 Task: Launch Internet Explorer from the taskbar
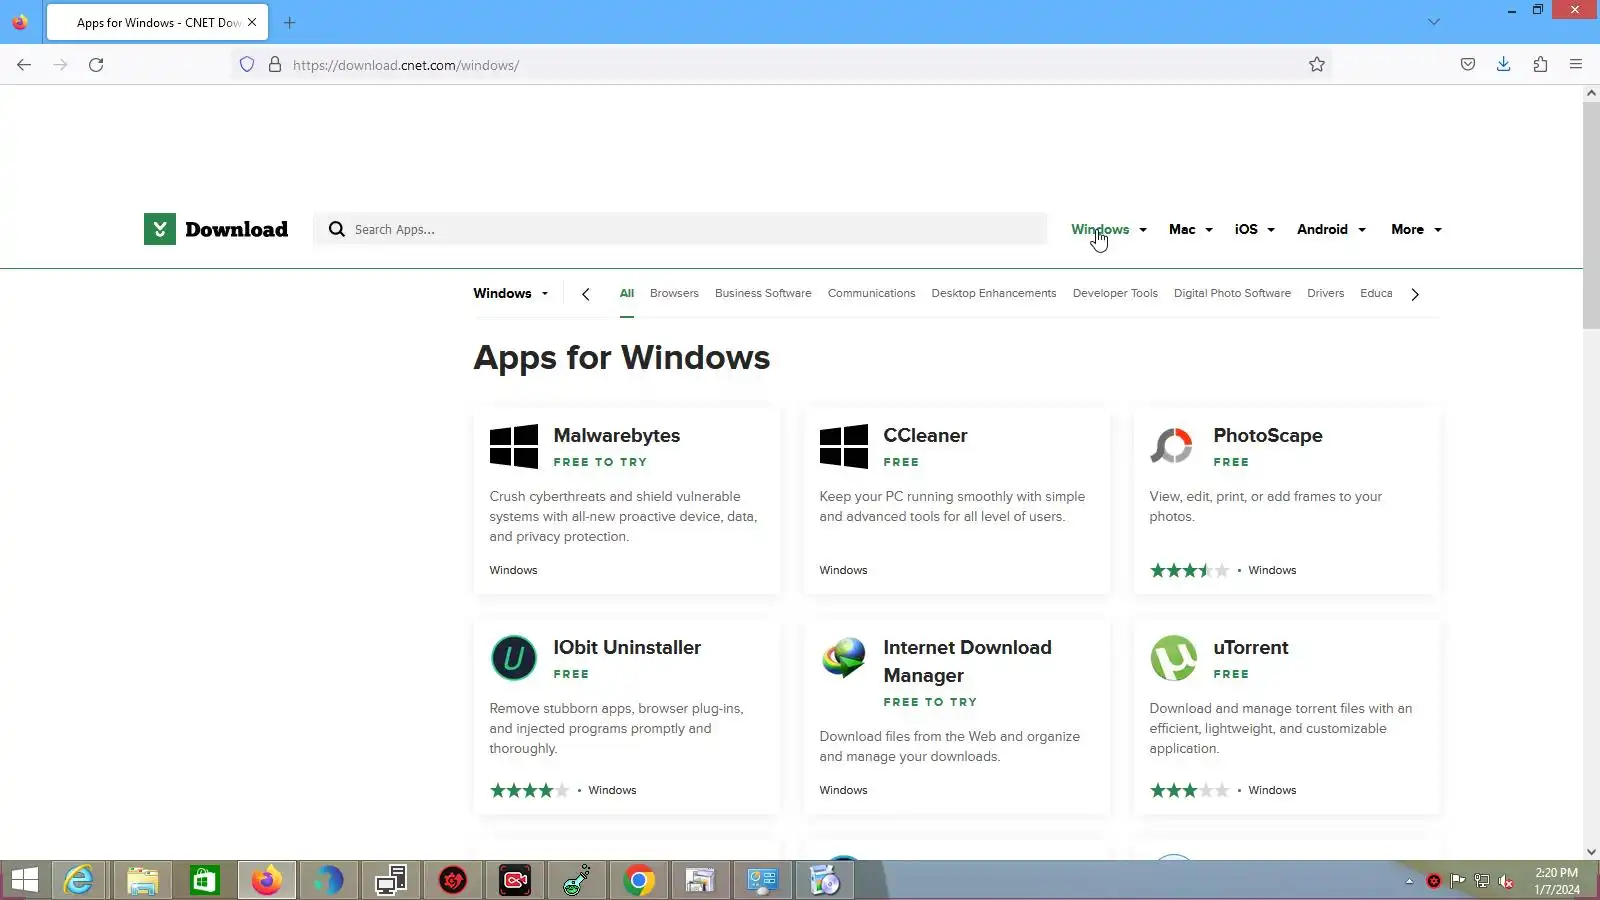click(x=78, y=880)
